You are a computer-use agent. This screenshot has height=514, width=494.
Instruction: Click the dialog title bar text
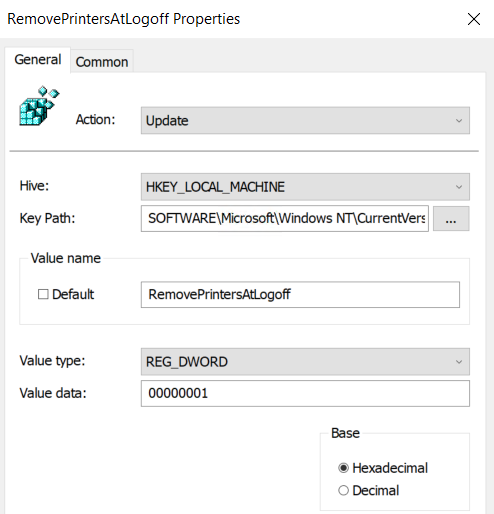coord(124,19)
